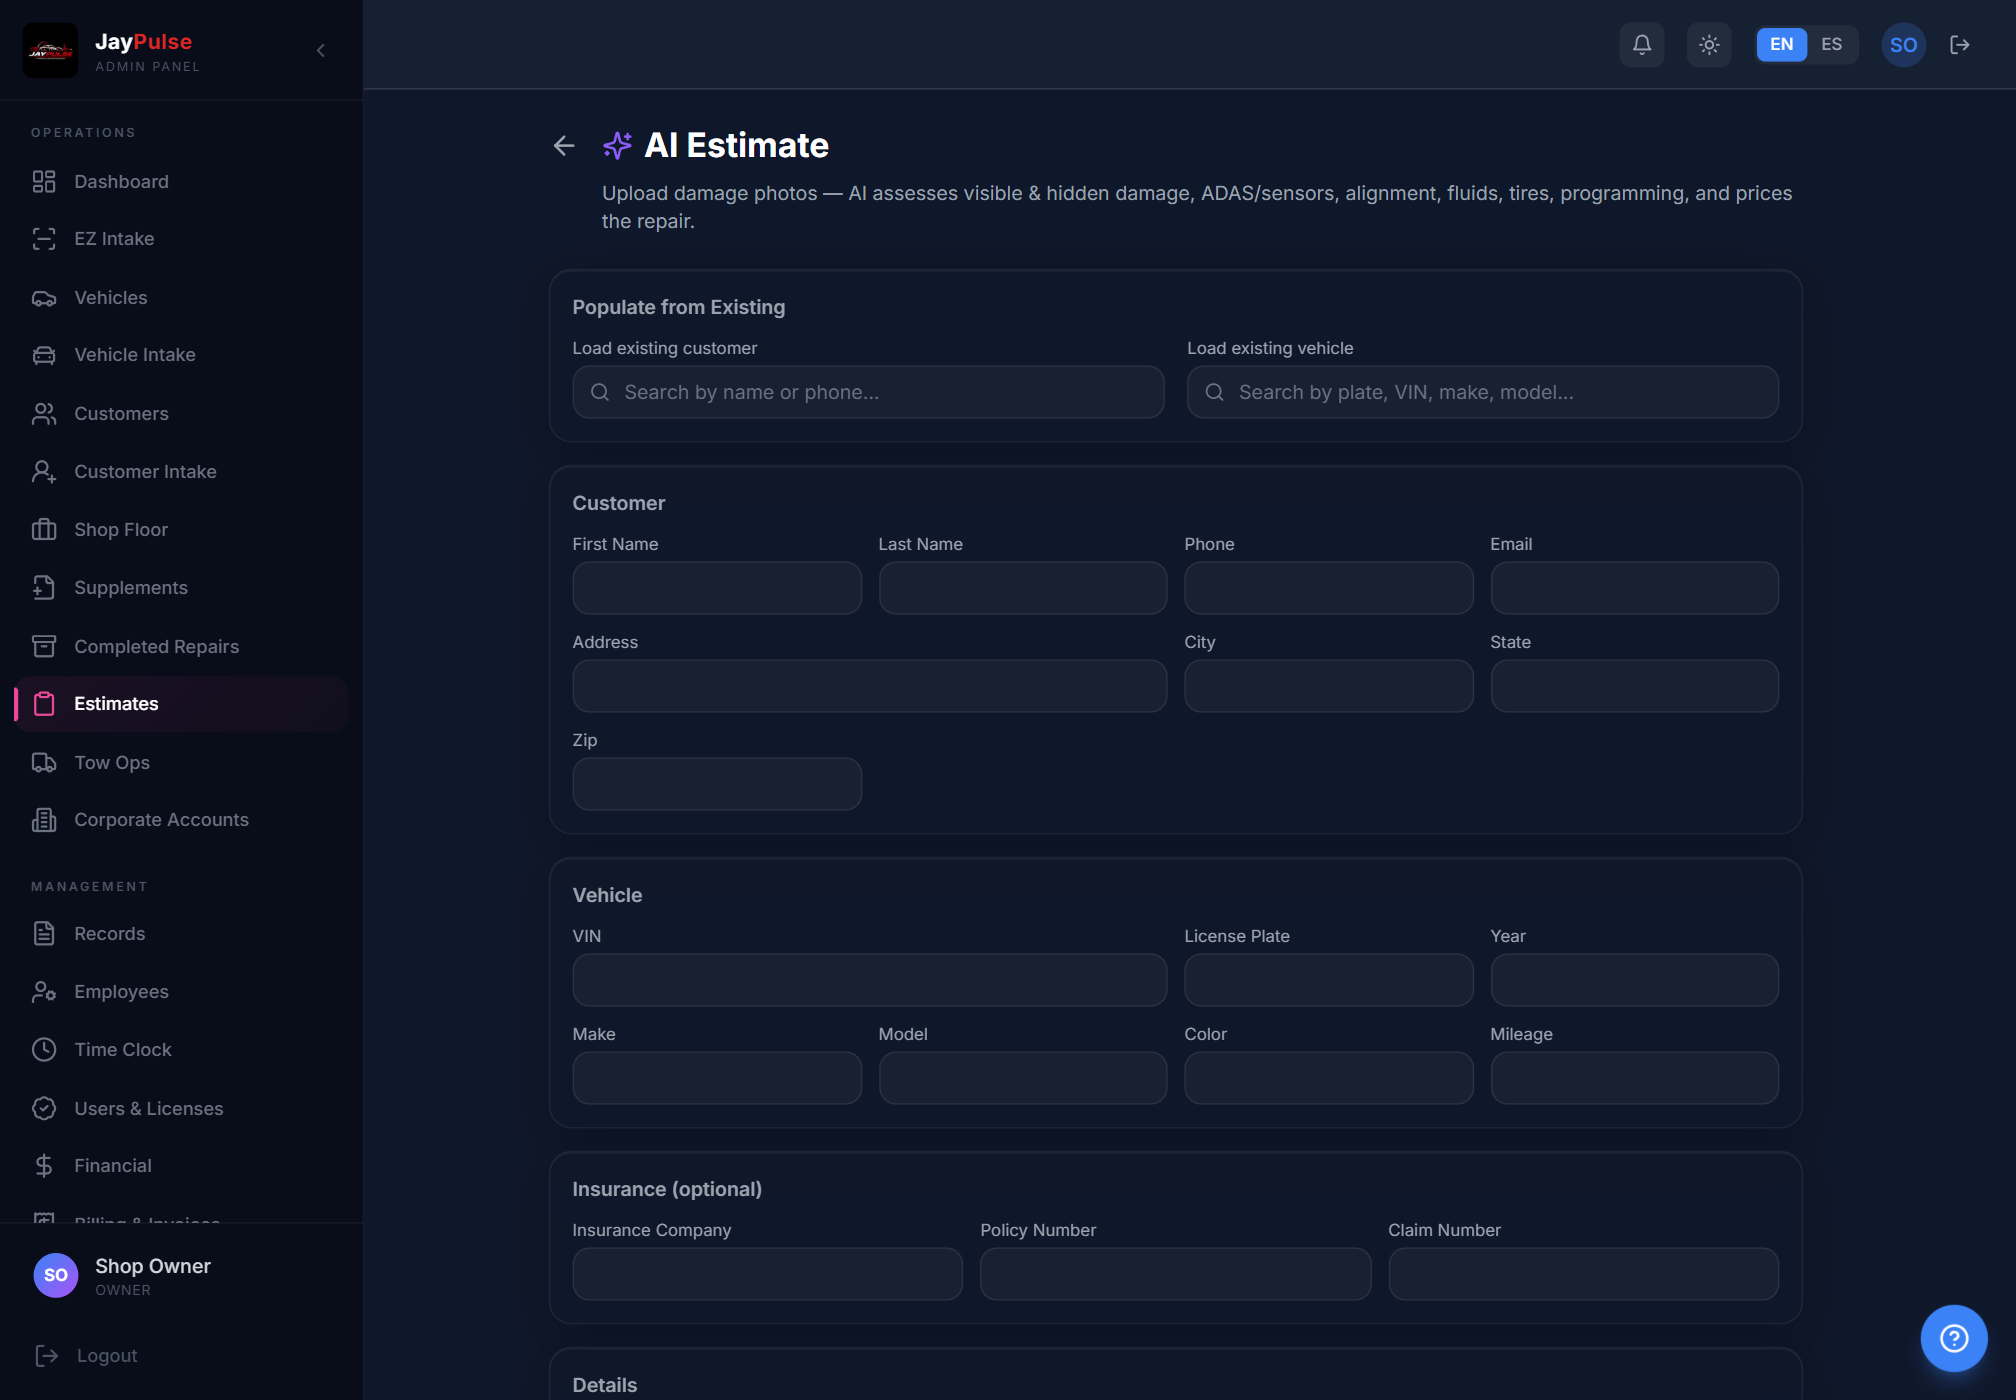Click the Financial dollar icon

(44, 1165)
